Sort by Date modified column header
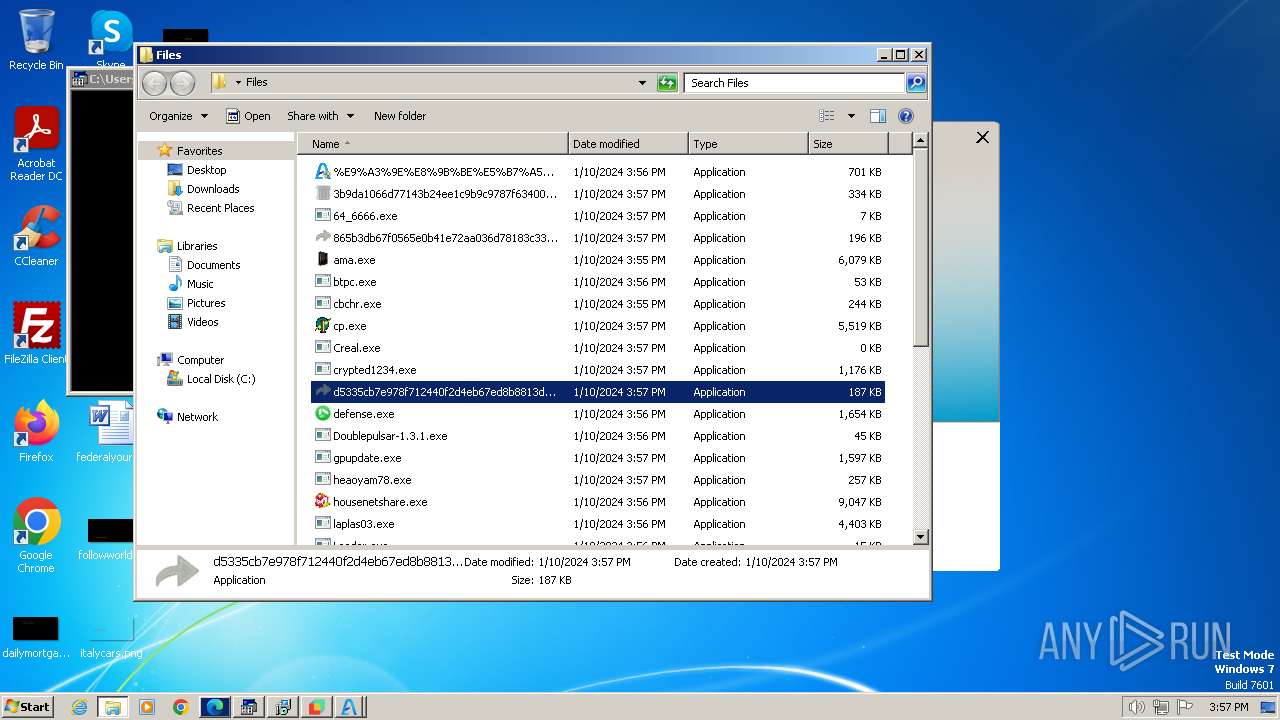1280x720 pixels. point(628,144)
